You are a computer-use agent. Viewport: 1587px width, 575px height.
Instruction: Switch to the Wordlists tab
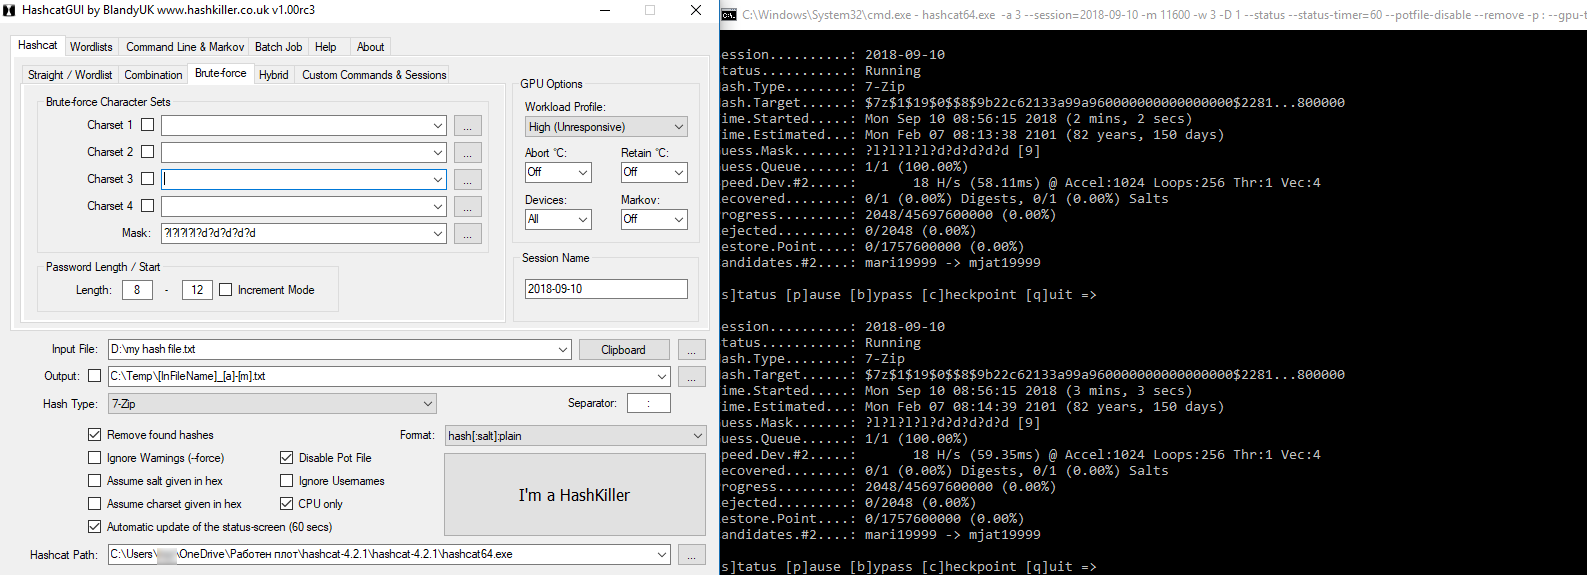pos(91,47)
